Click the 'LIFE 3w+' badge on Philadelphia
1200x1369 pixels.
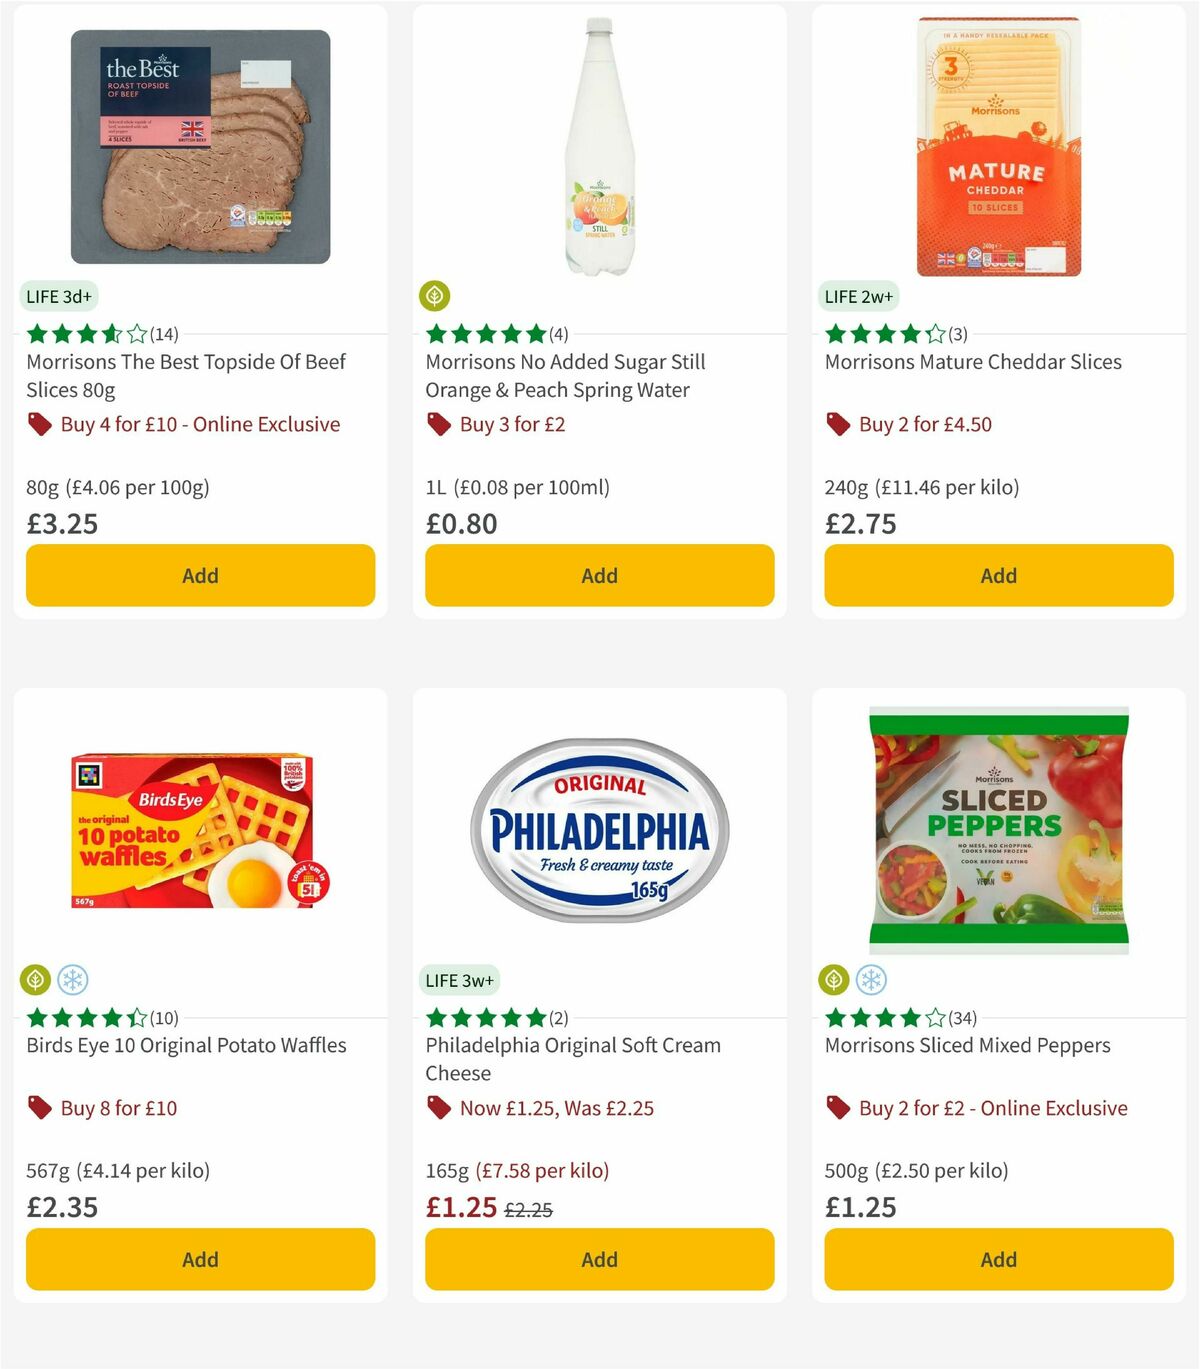(x=460, y=980)
